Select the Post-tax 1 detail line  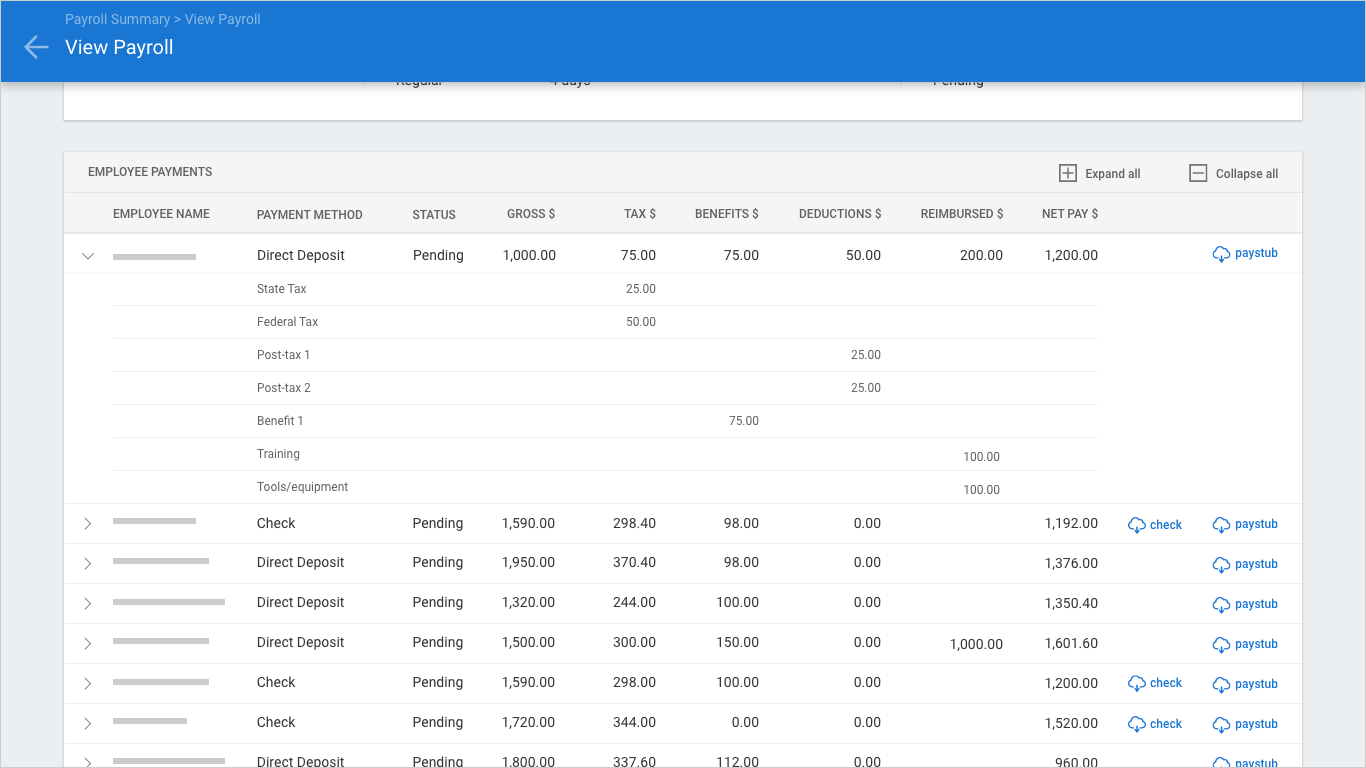click(x=604, y=355)
